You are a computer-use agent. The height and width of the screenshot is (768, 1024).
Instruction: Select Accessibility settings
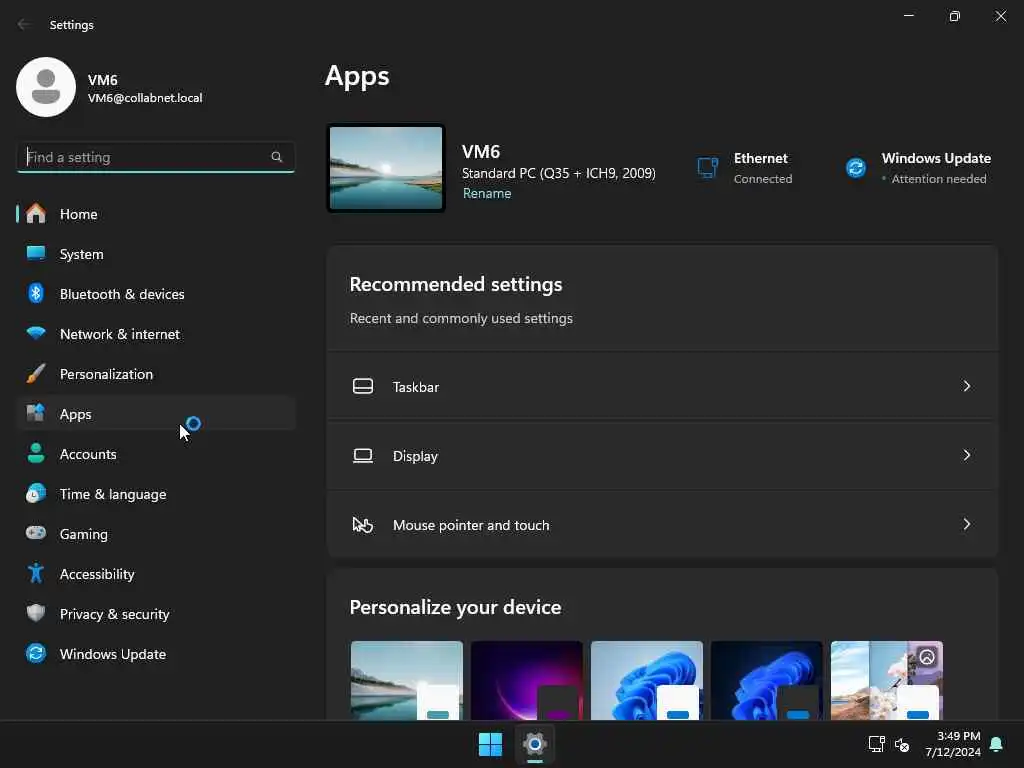click(156, 573)
